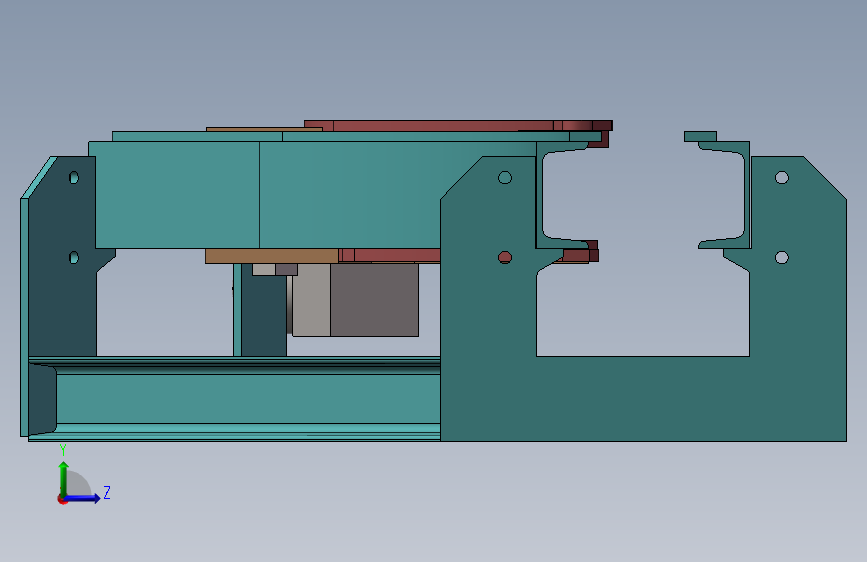Select the long red top plate
Screen dimensions: 867x562
(442, 126)
